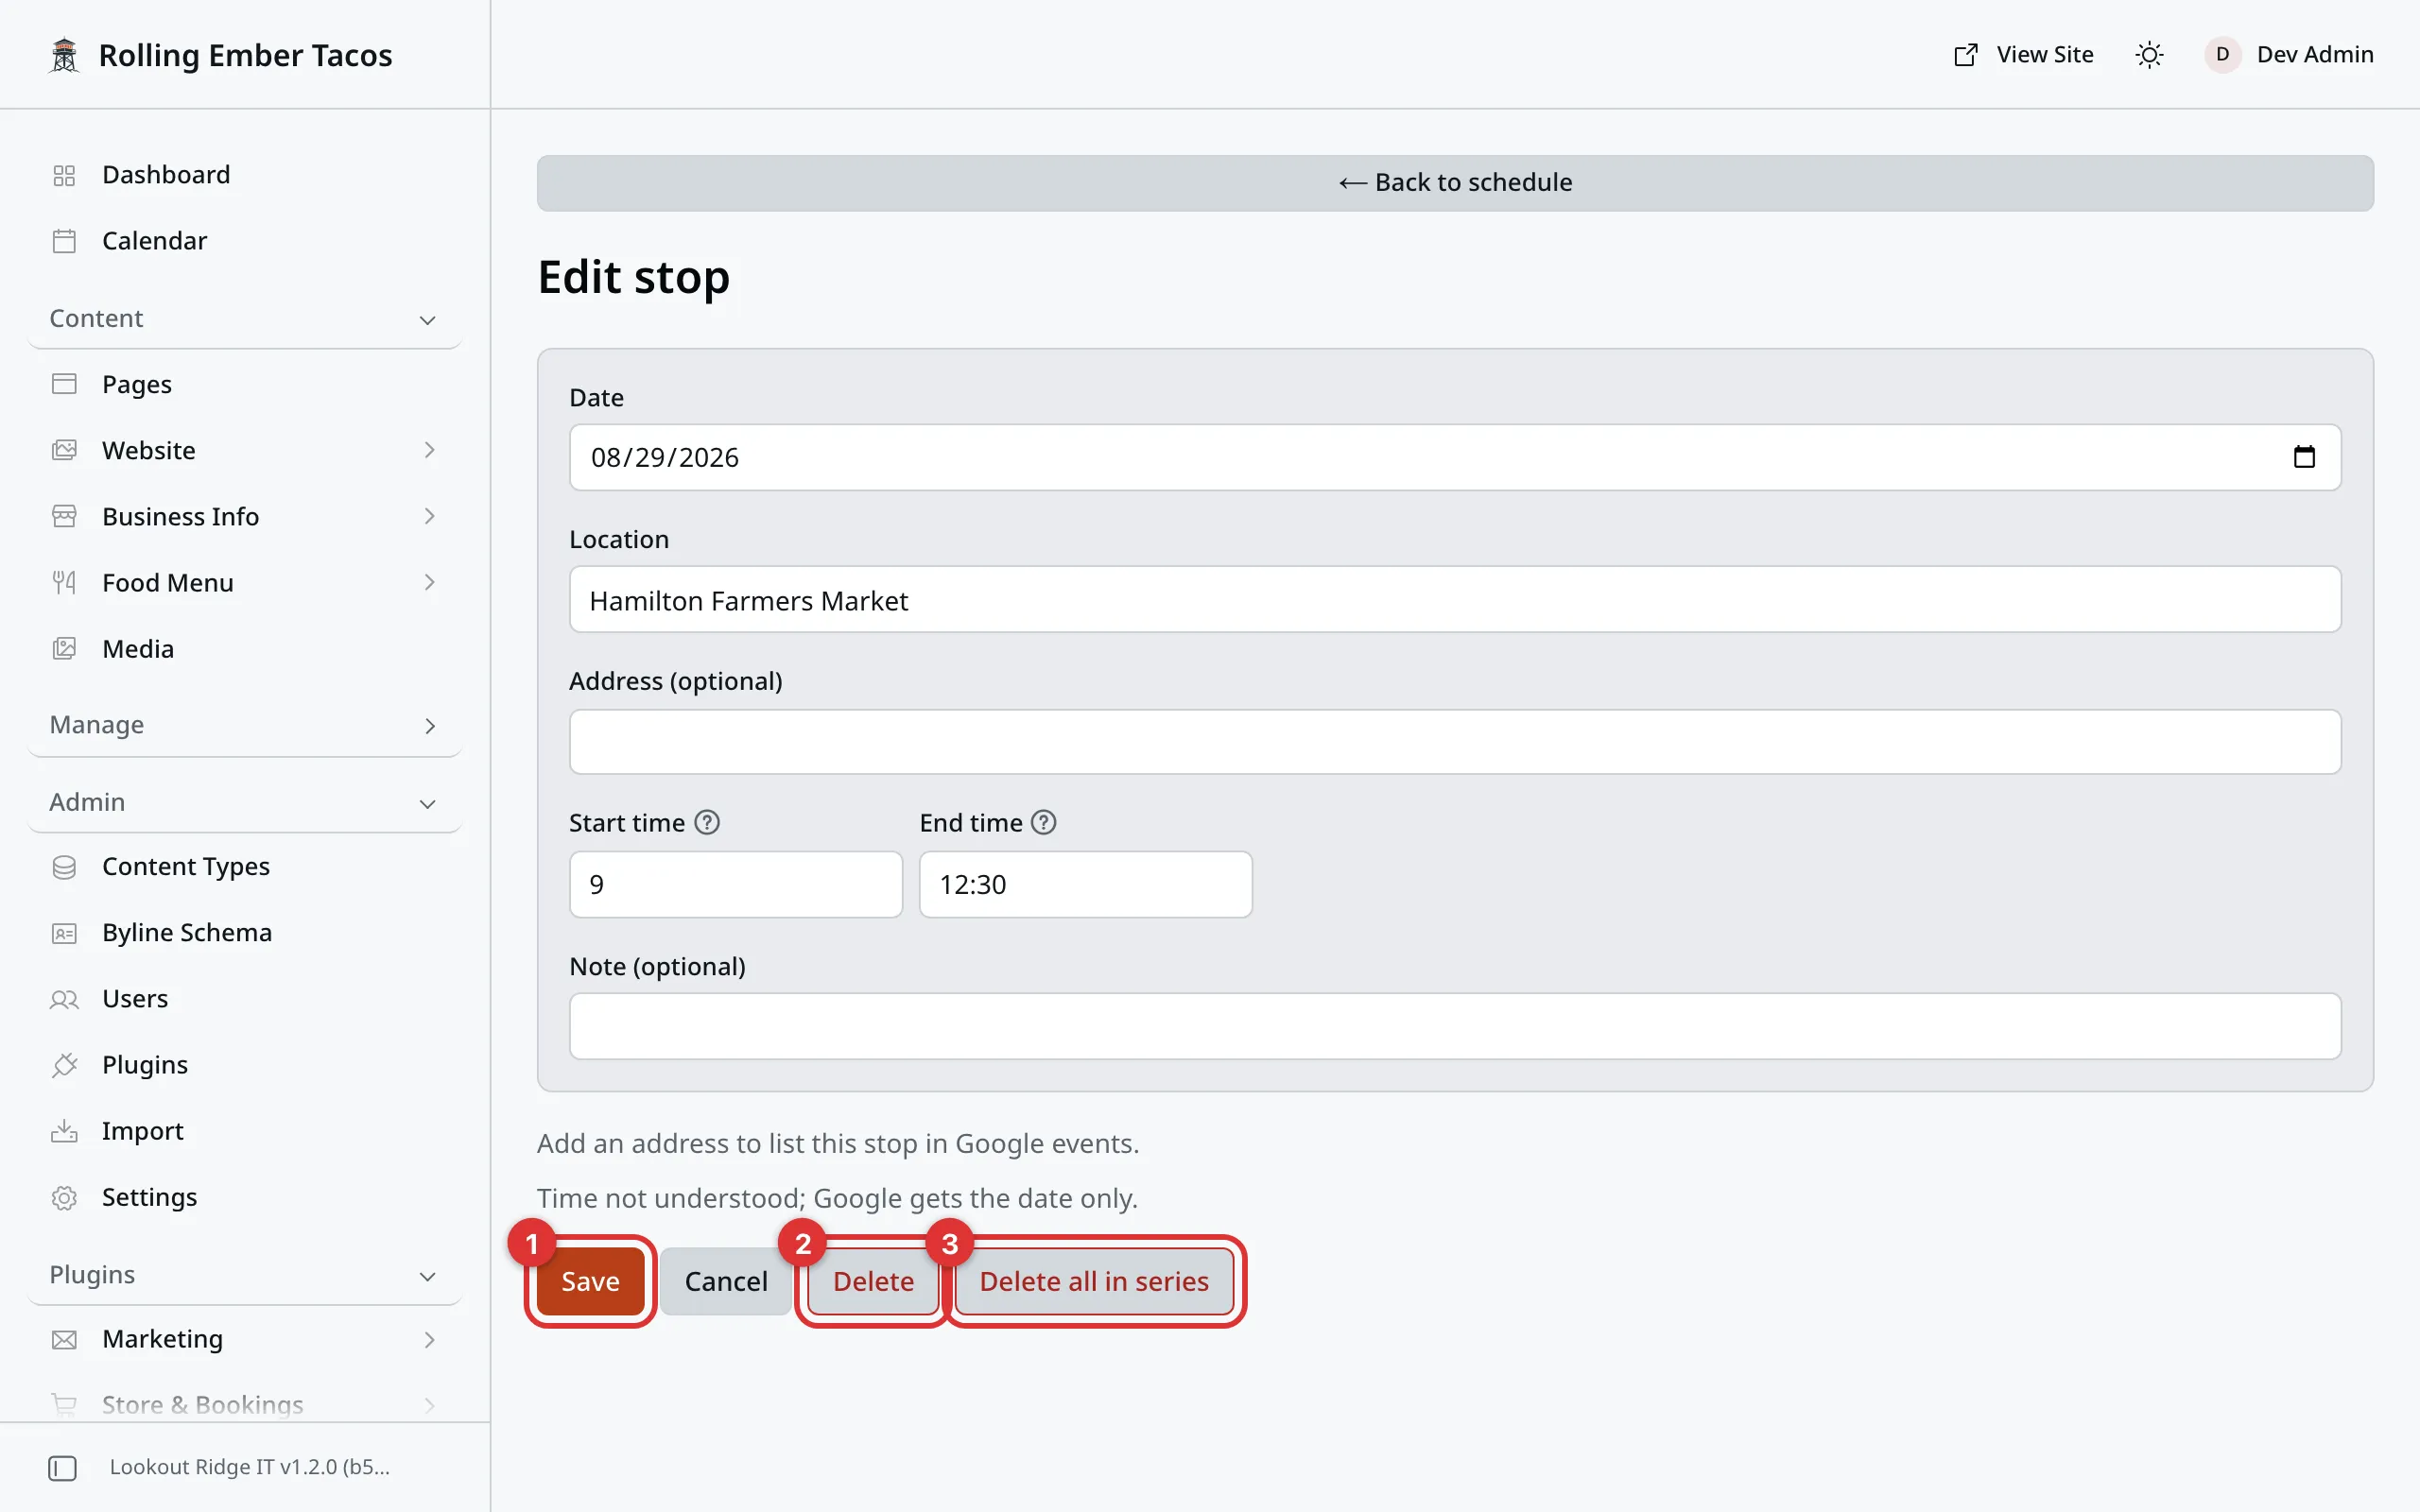Delete this stop
Screen dimensions: 2420x1512
873,1281
